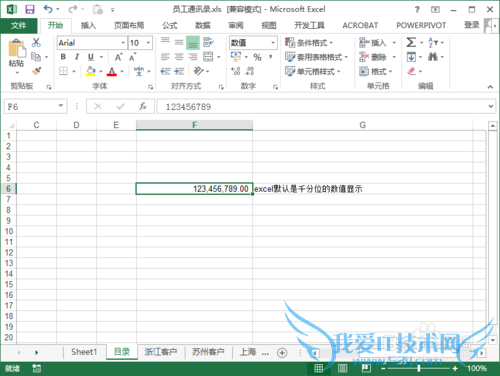This screenshot has width=500, height=376.
Task: Click the Wrap Text icon
Action: pyautogui.click(x=208, y=42)
